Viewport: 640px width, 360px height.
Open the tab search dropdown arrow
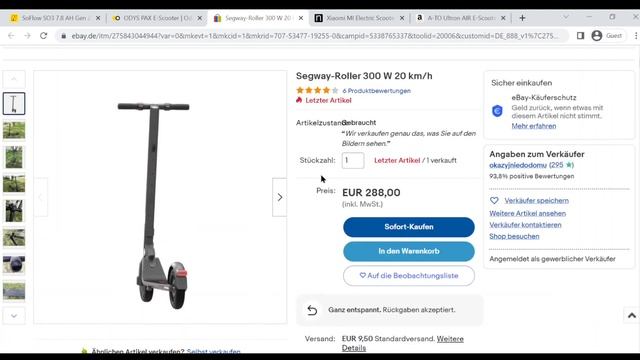coord(566,17)
